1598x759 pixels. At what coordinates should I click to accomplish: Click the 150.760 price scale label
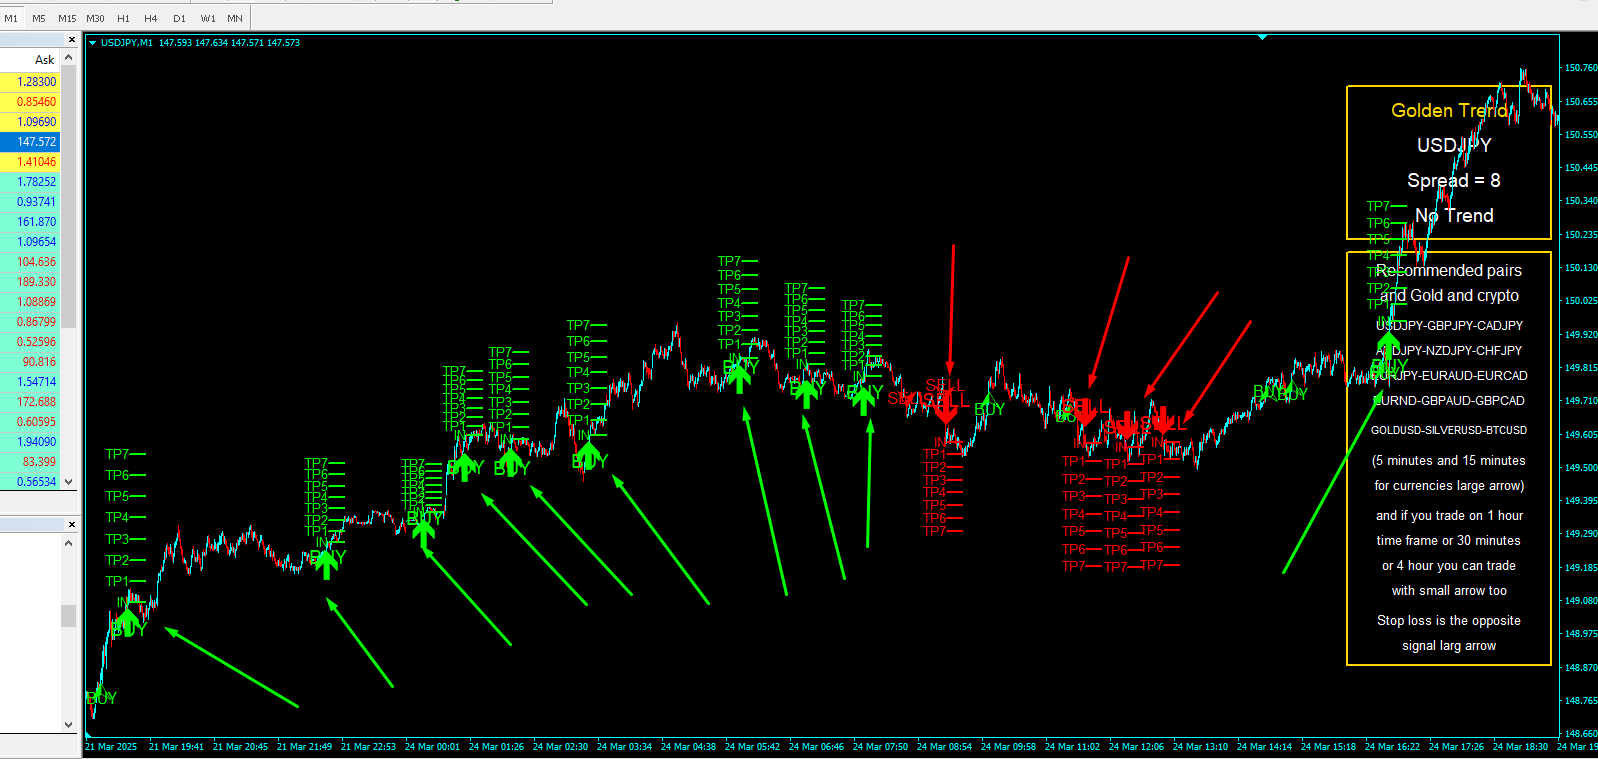tap(1581, 68)
